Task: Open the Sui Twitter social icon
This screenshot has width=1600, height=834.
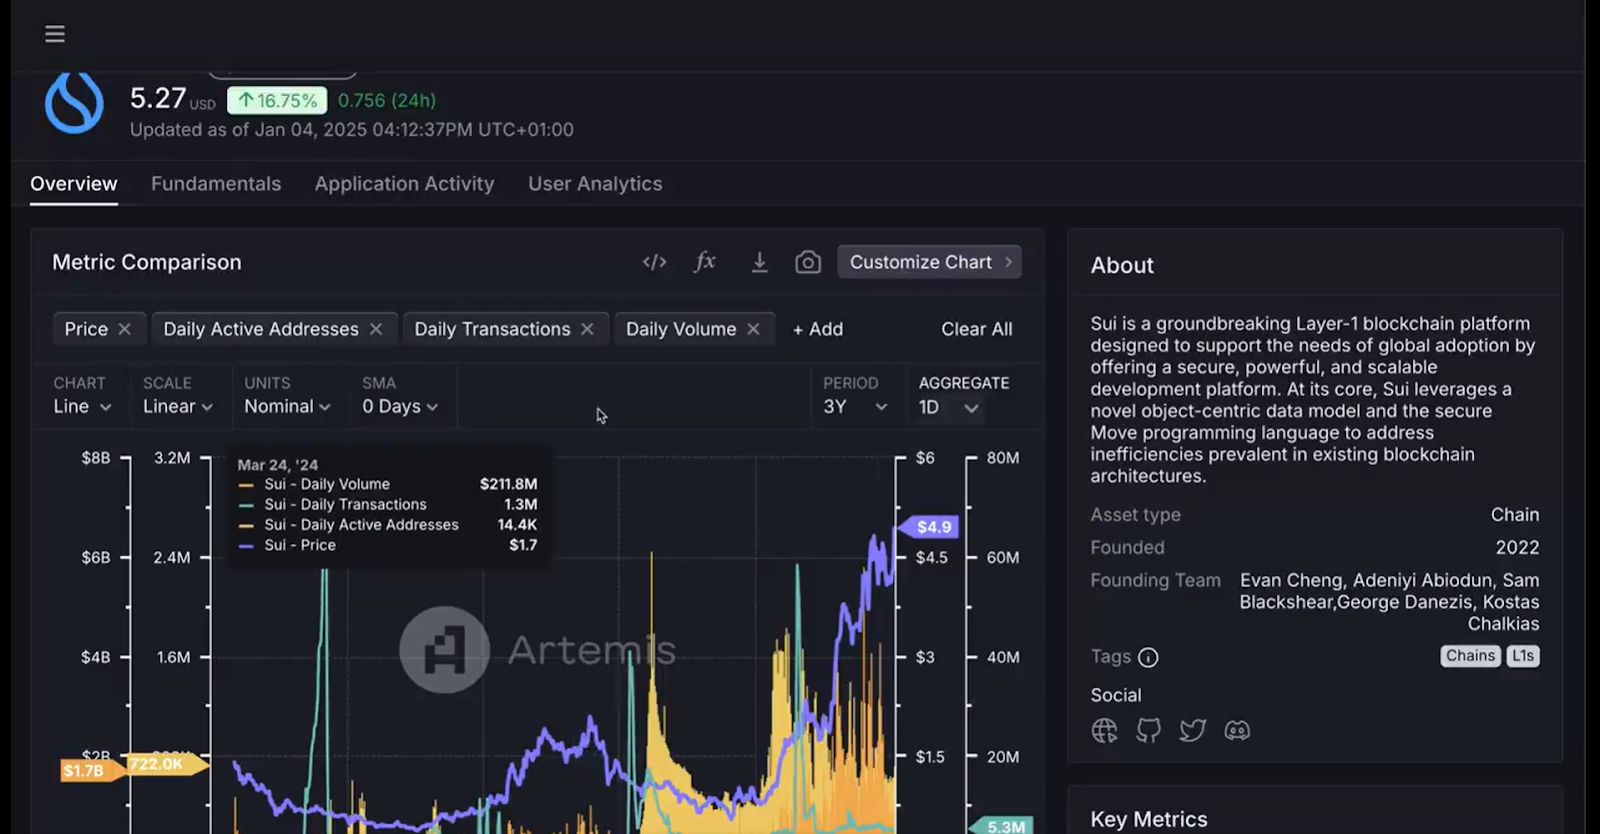Action: pyautogui.click(x=1192, y=731)
